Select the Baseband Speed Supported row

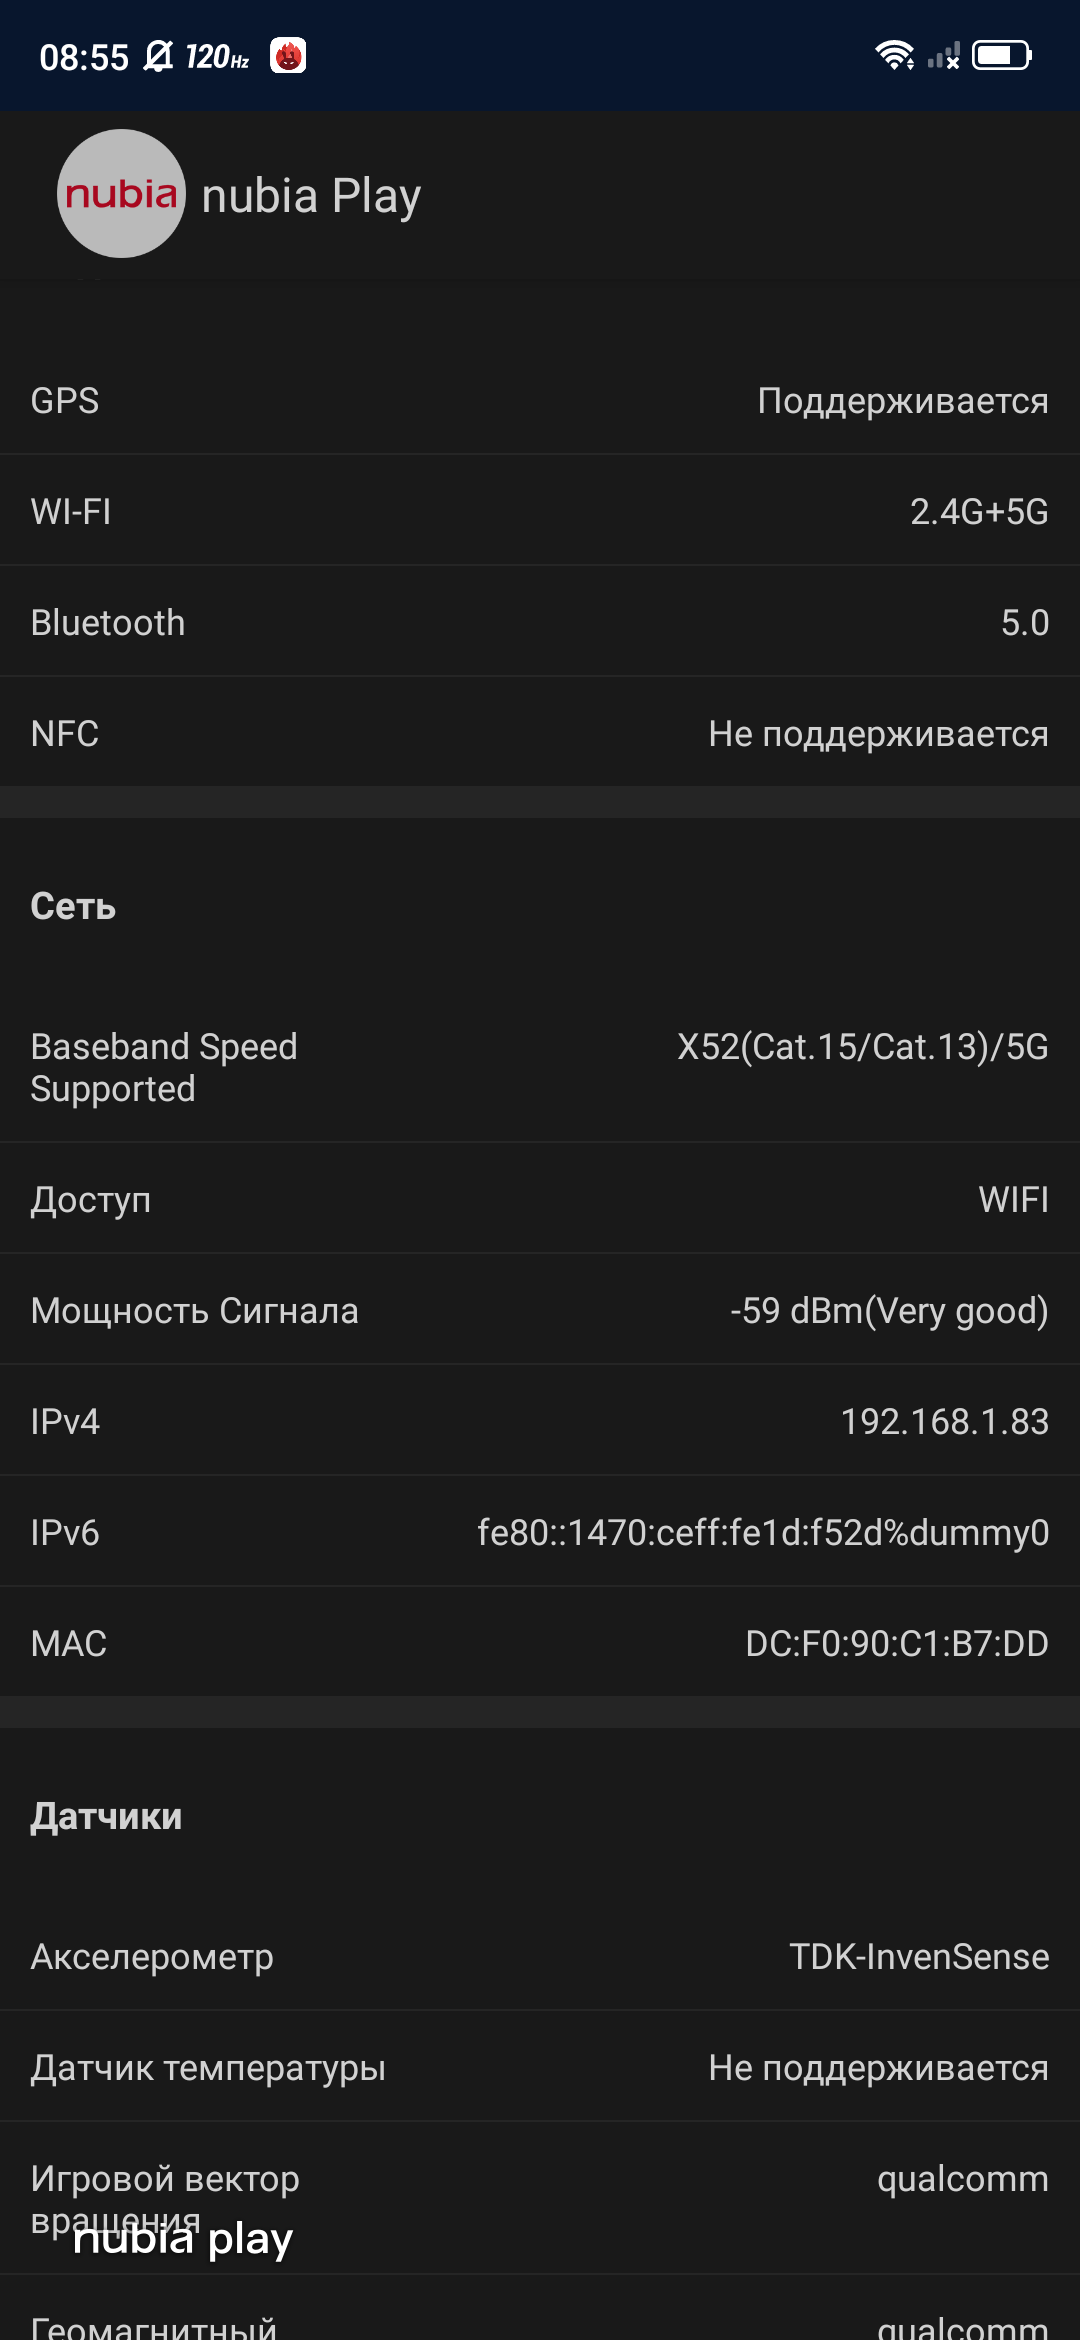(540, 1067)
